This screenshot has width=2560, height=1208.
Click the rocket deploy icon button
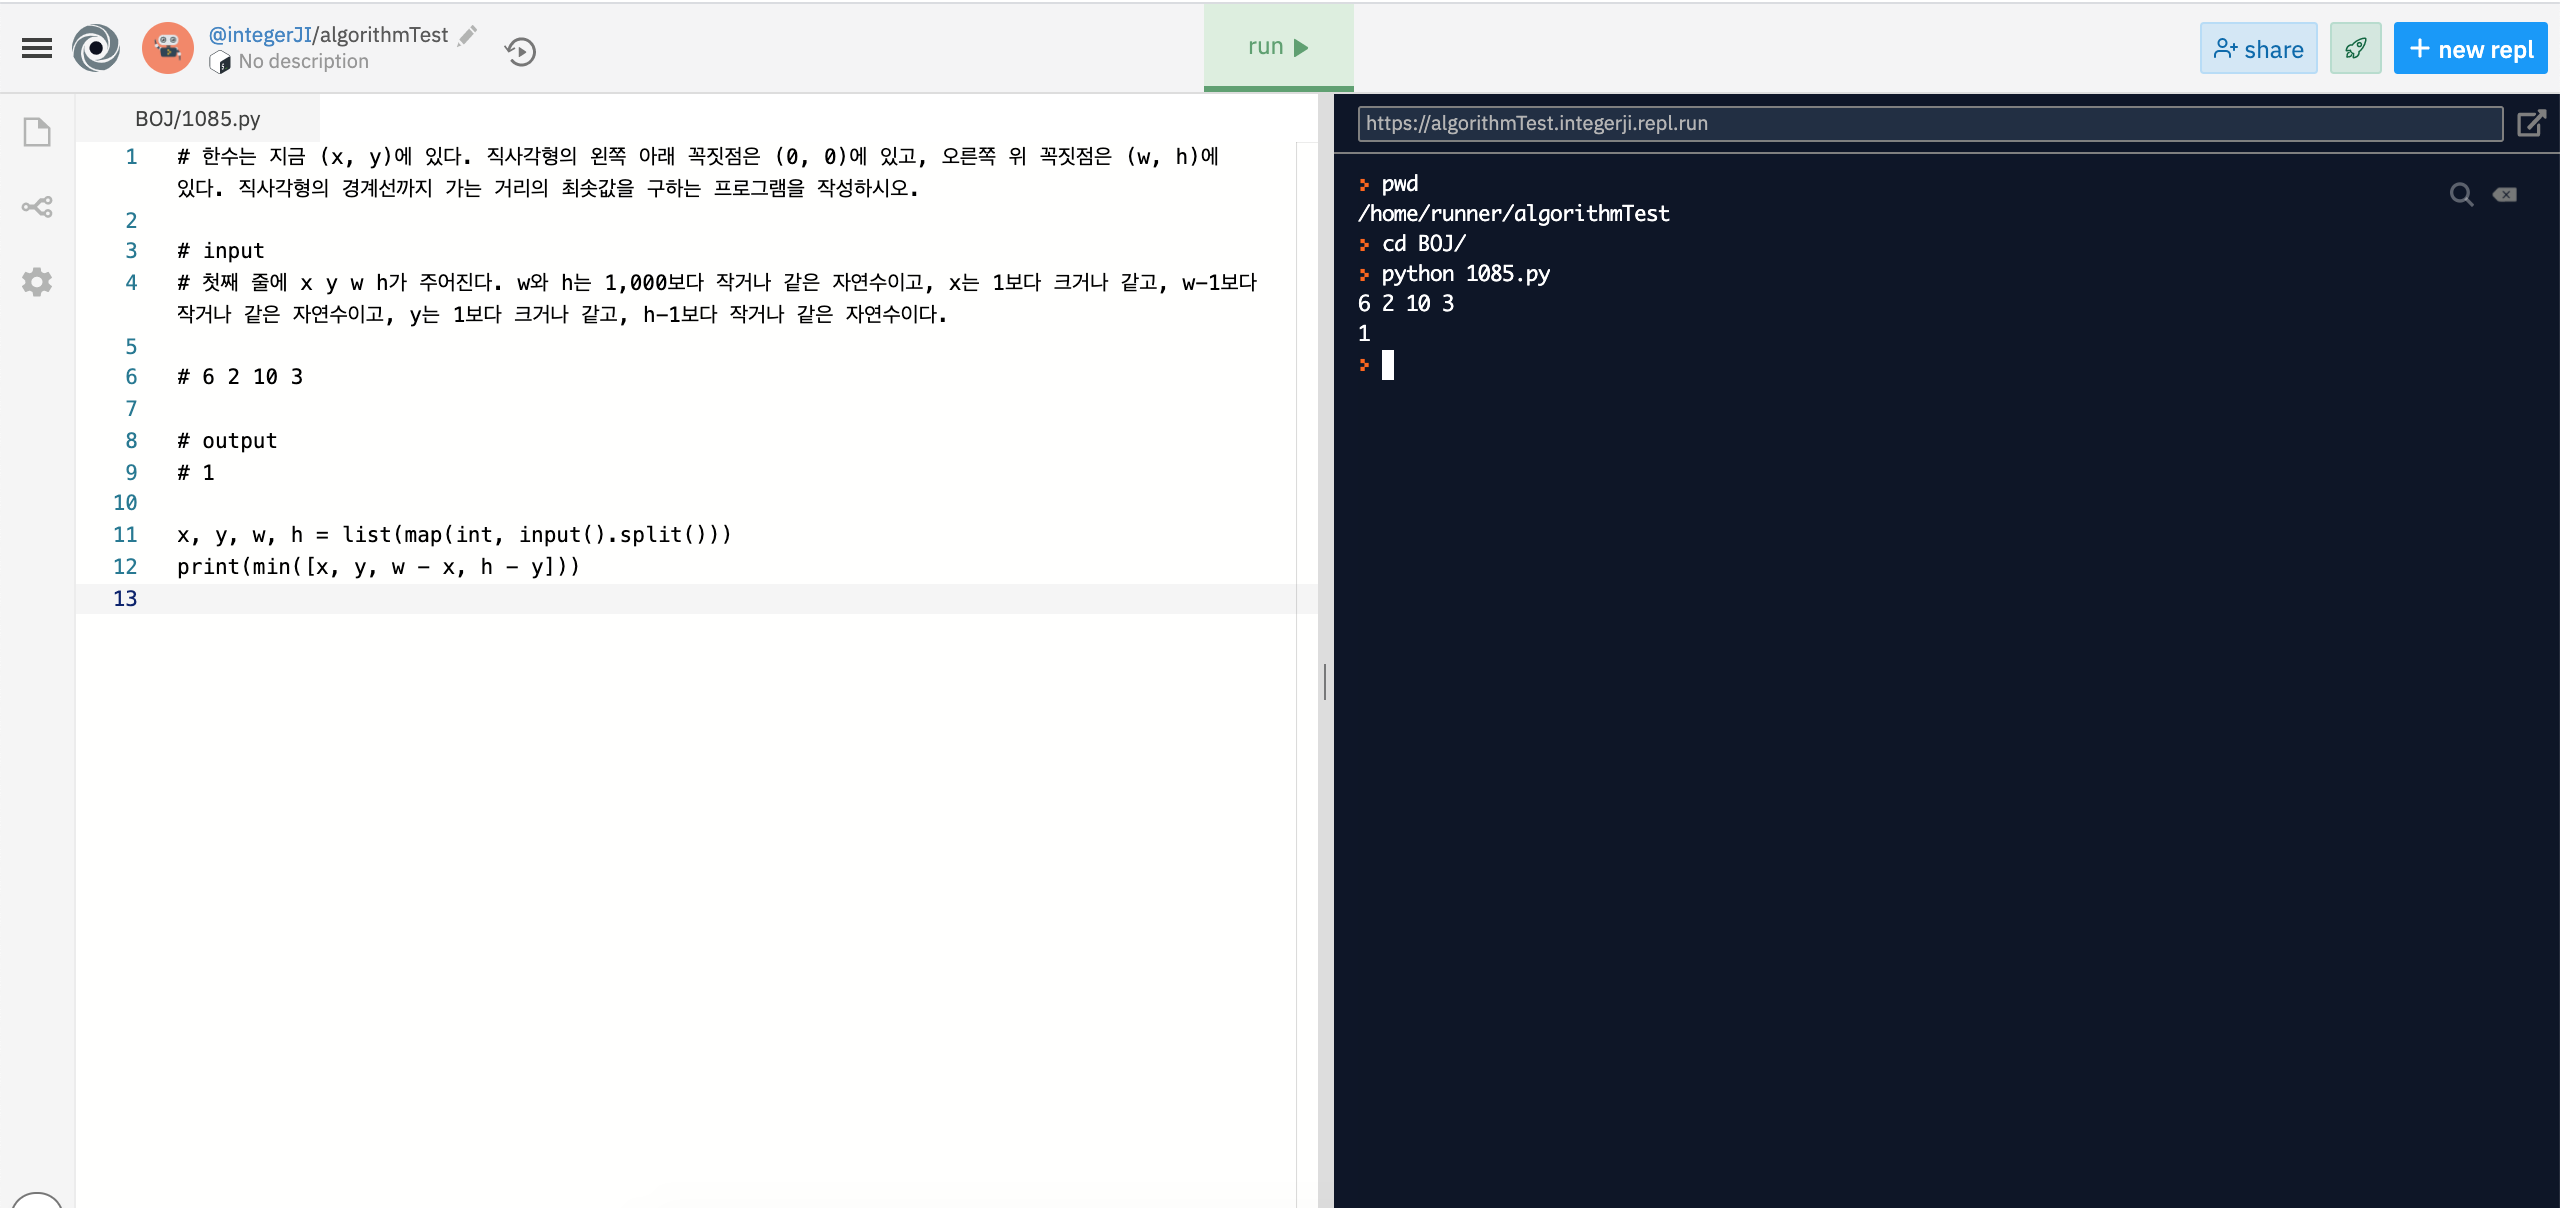tap(2355, 48)
